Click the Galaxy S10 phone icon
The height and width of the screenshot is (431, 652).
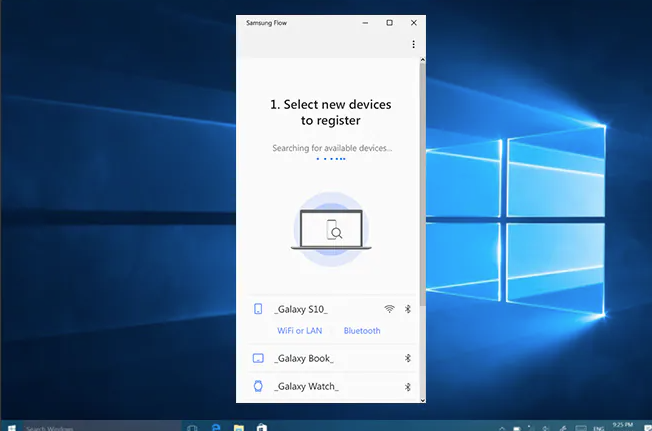(258, 309)
